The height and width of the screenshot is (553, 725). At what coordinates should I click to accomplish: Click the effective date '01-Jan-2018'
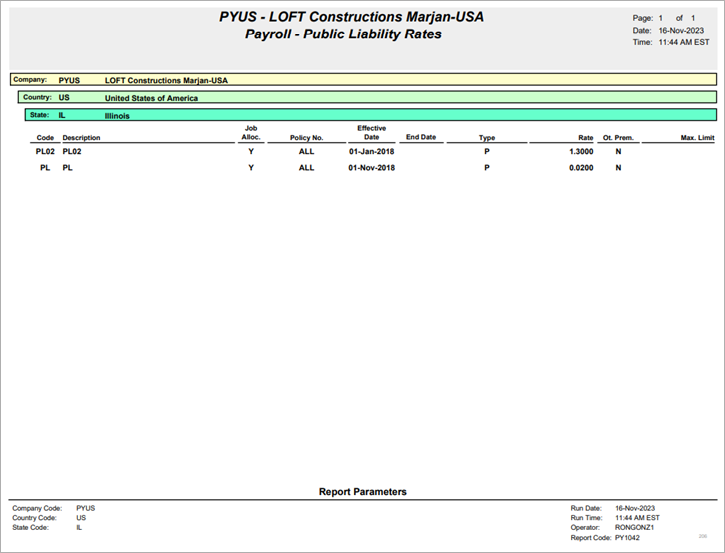[372, 152]
